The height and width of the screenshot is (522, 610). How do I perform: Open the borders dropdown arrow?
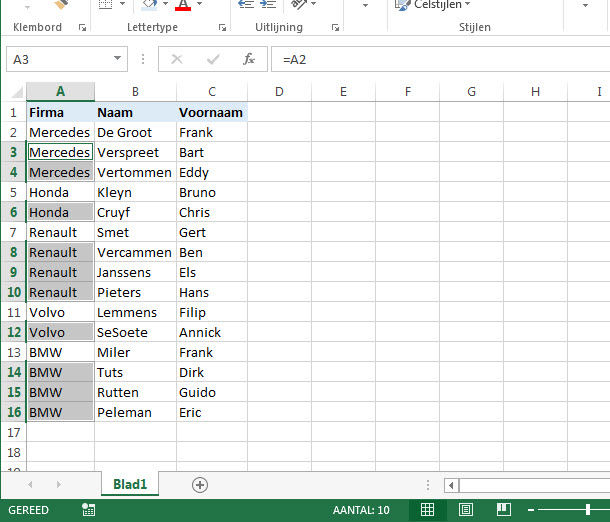coord(123,4)
